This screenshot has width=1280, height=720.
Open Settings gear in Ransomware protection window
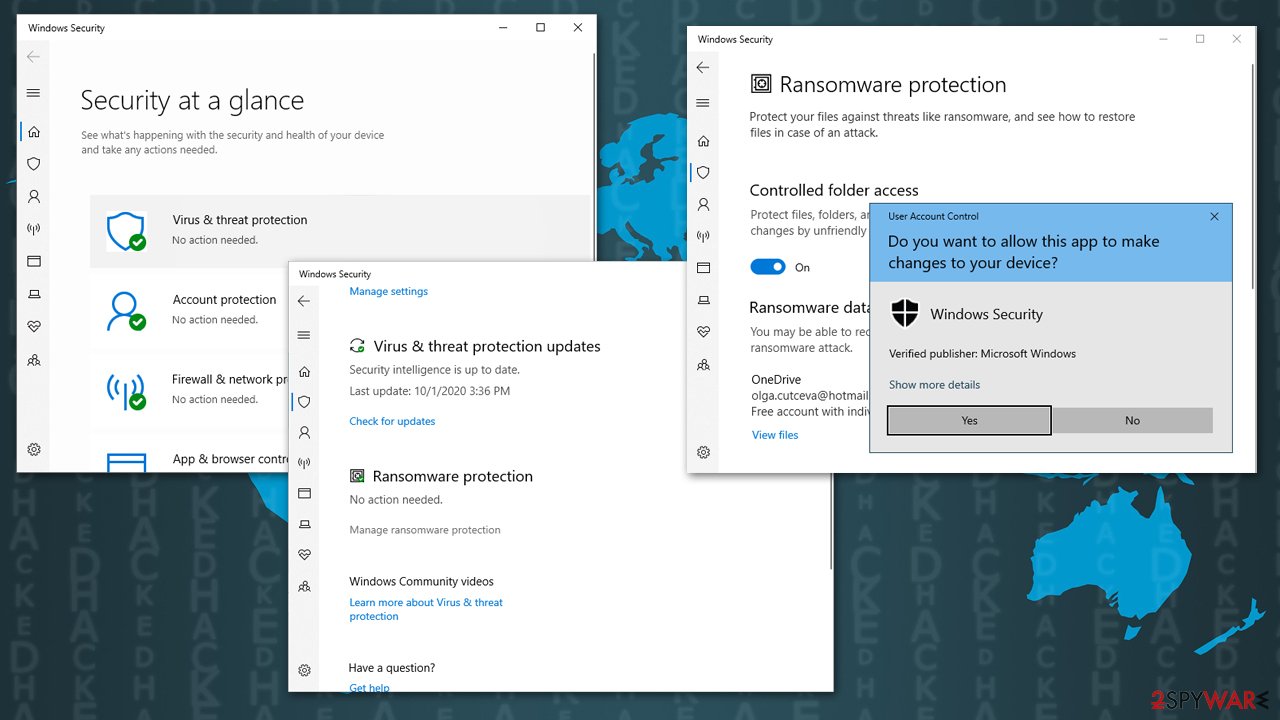[703, 452]
